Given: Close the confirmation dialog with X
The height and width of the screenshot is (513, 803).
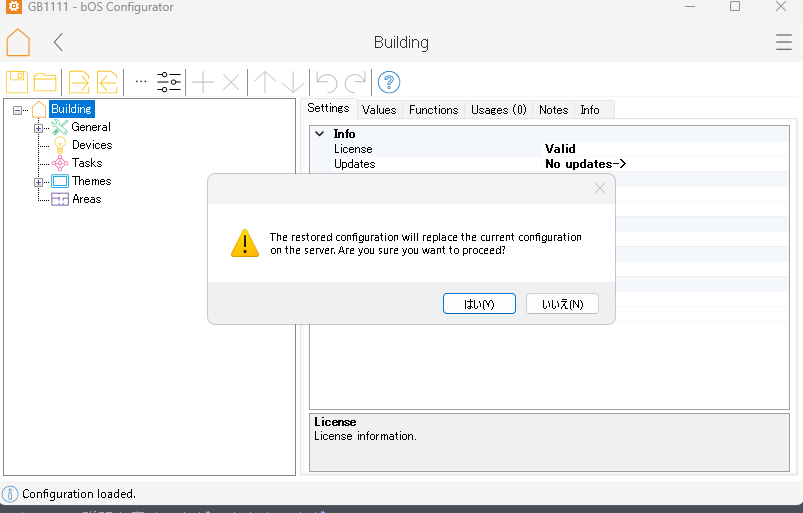Looking at the screenshot, I should click(600, 188).
